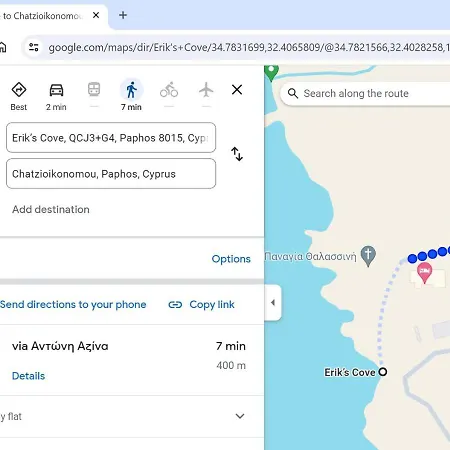The image size is (450, 450).
Task: Expand the mostly flat elevation chevron
Action: point(240,416)
